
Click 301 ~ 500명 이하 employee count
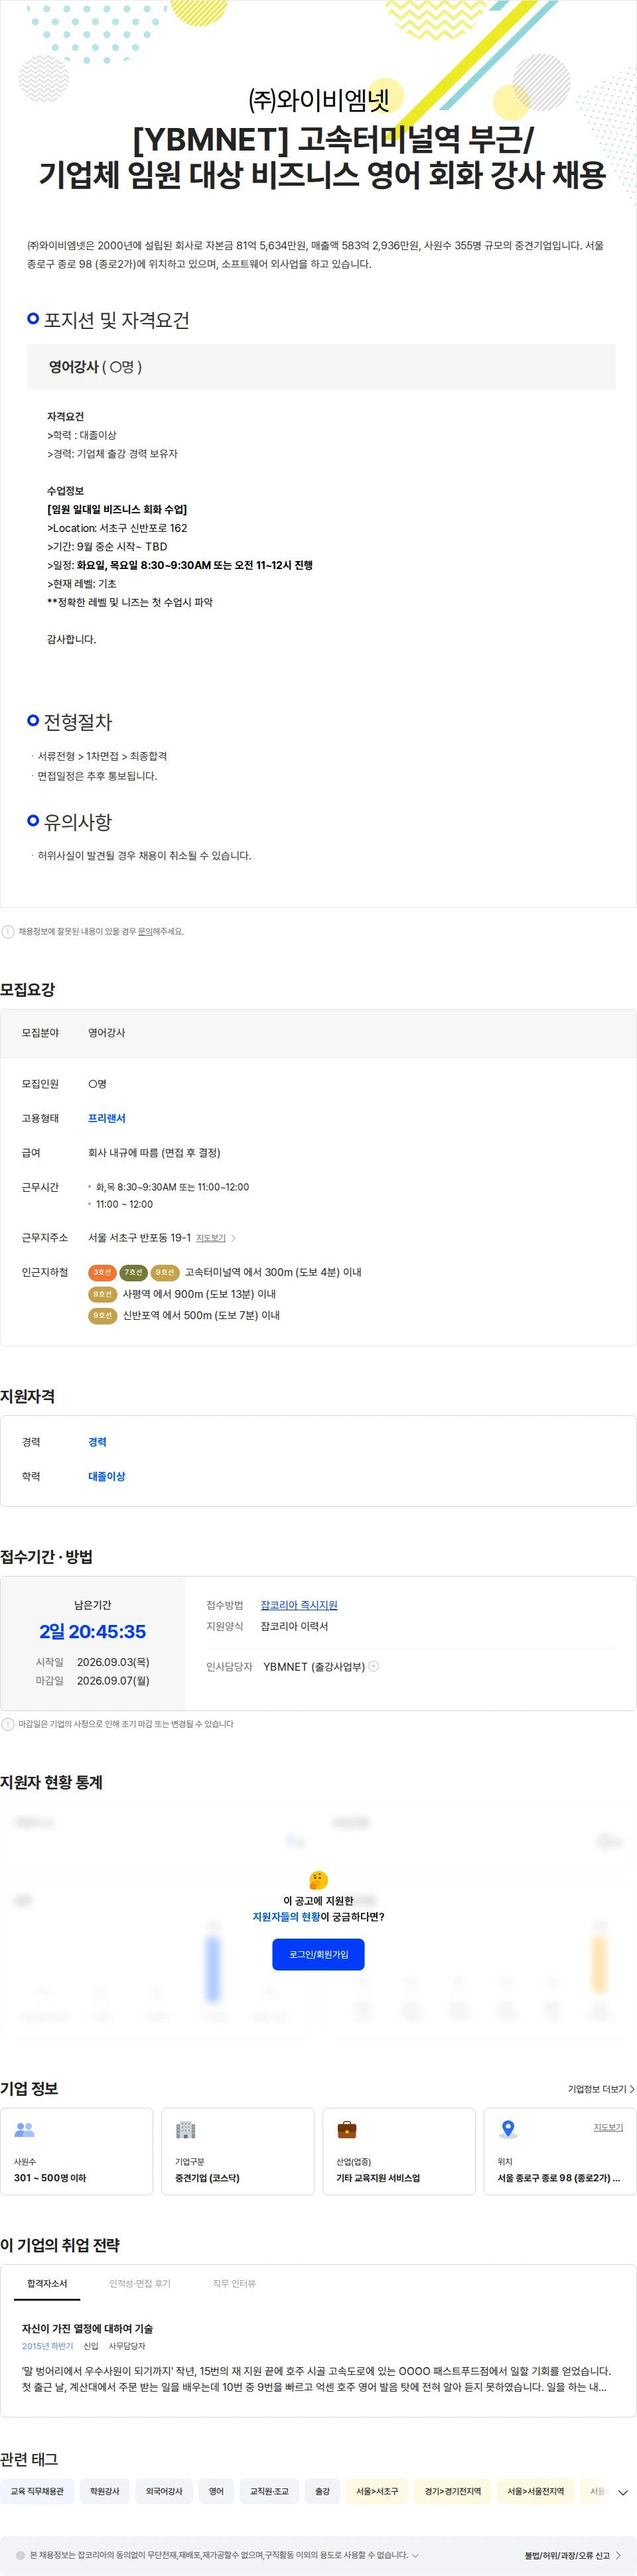tap(50, 2177)
